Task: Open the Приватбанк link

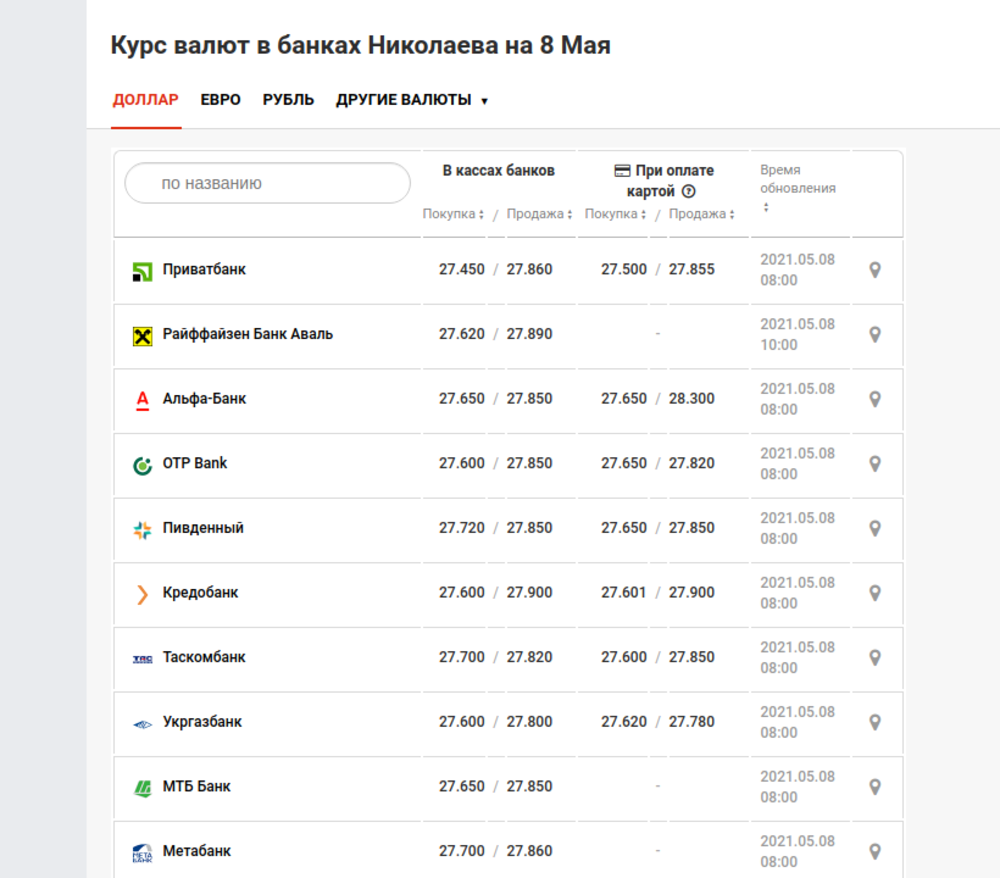Action: pos(204,270)
